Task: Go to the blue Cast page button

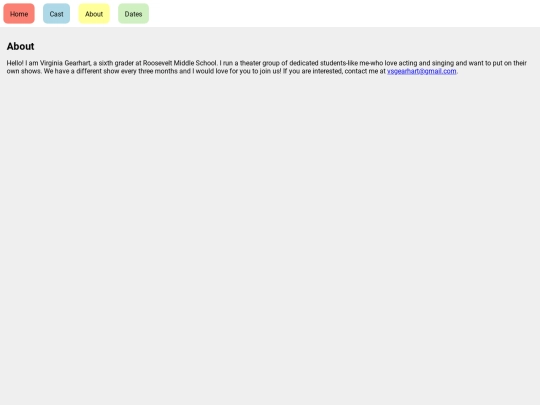Action: coord(56,14)
